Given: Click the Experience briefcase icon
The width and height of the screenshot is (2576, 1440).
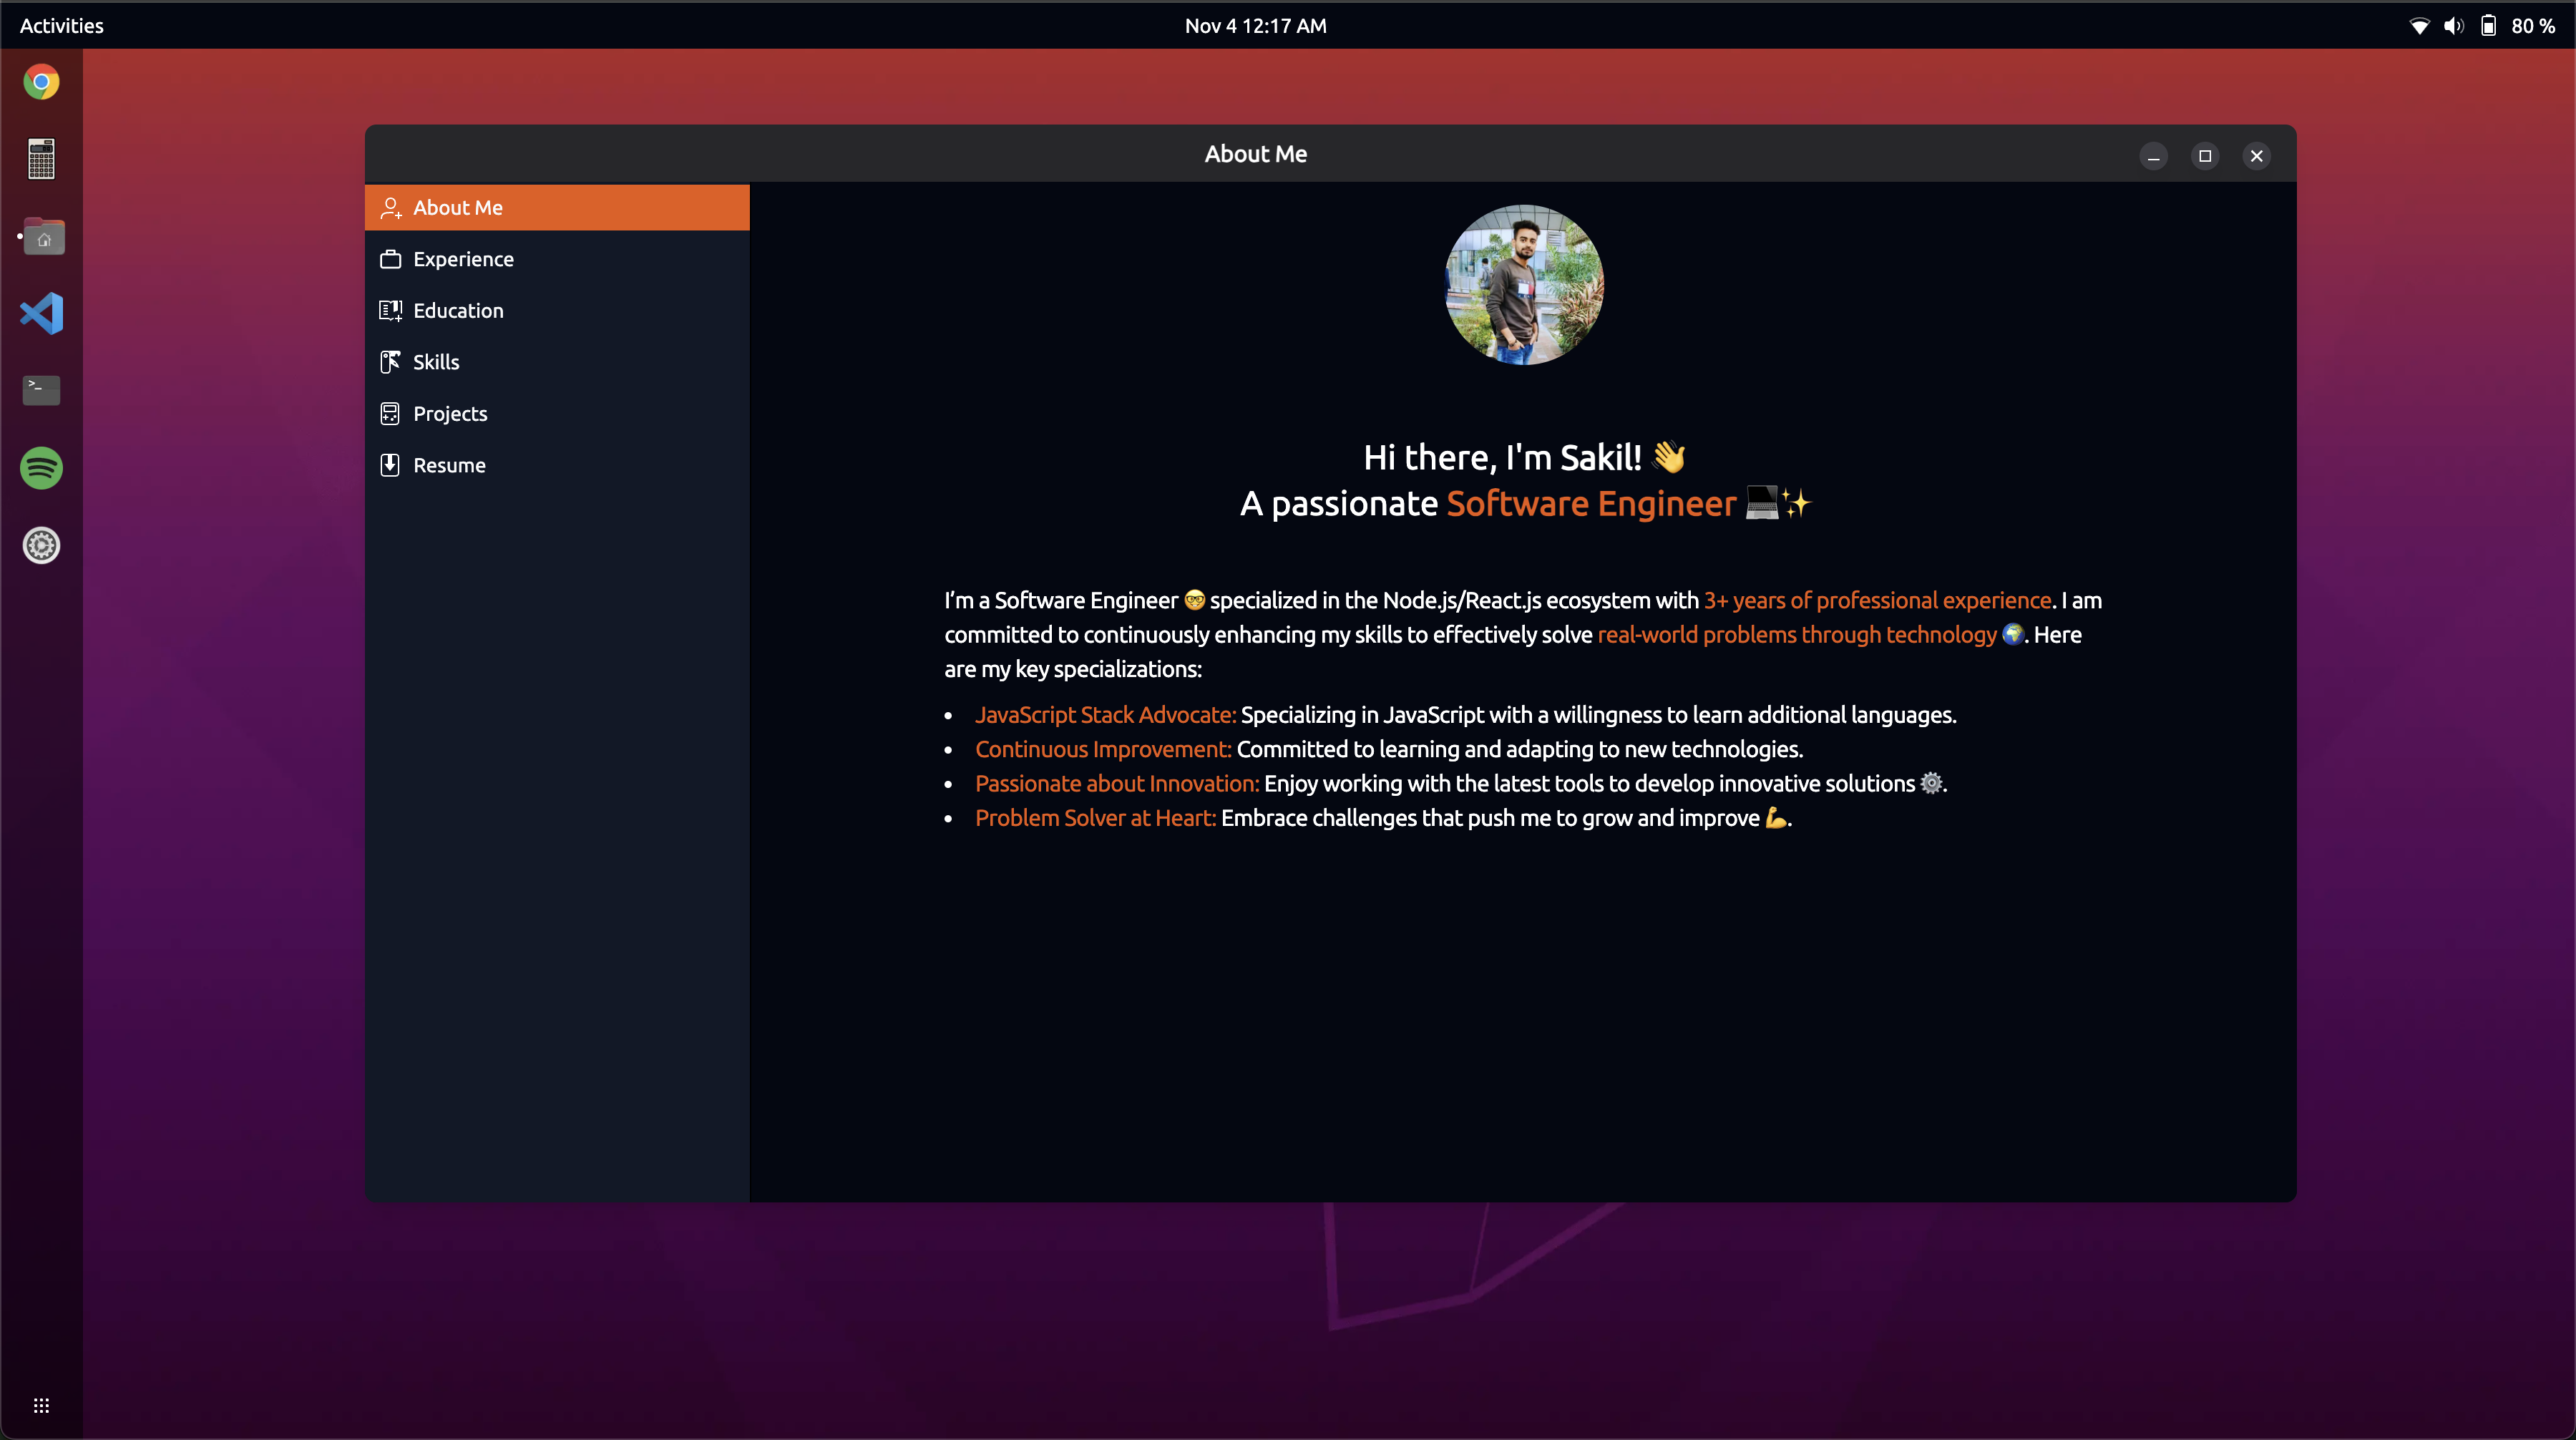Looking at the screenshot, I should click(391, 259).
